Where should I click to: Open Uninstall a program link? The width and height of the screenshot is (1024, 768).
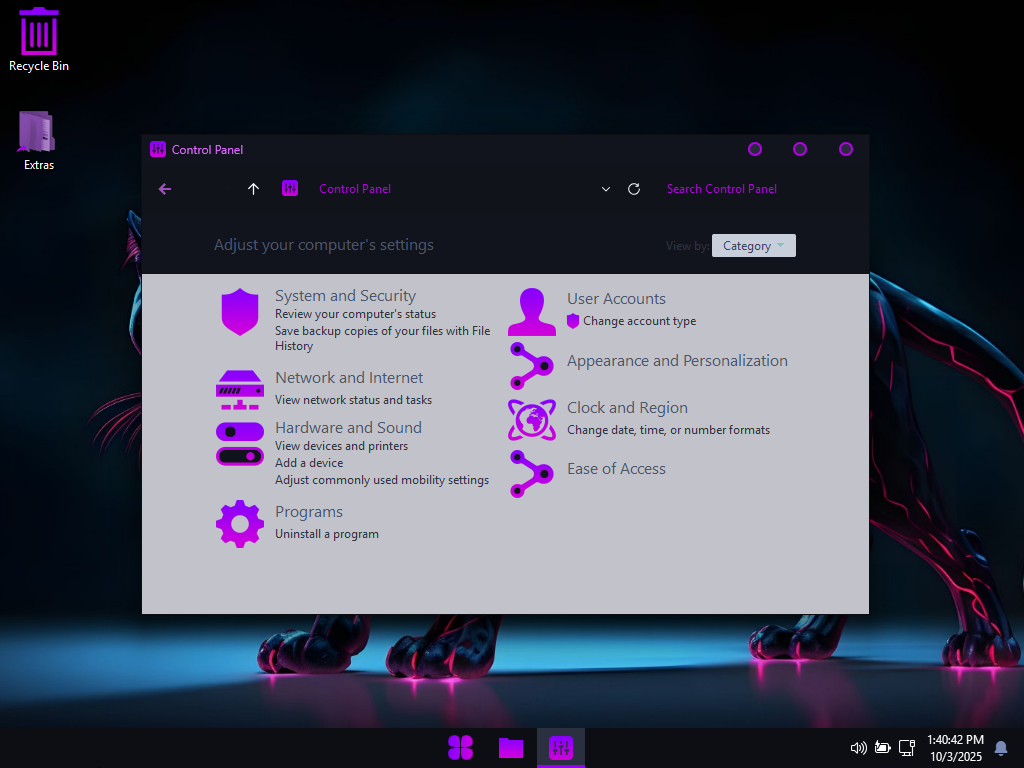click(327, 534)
